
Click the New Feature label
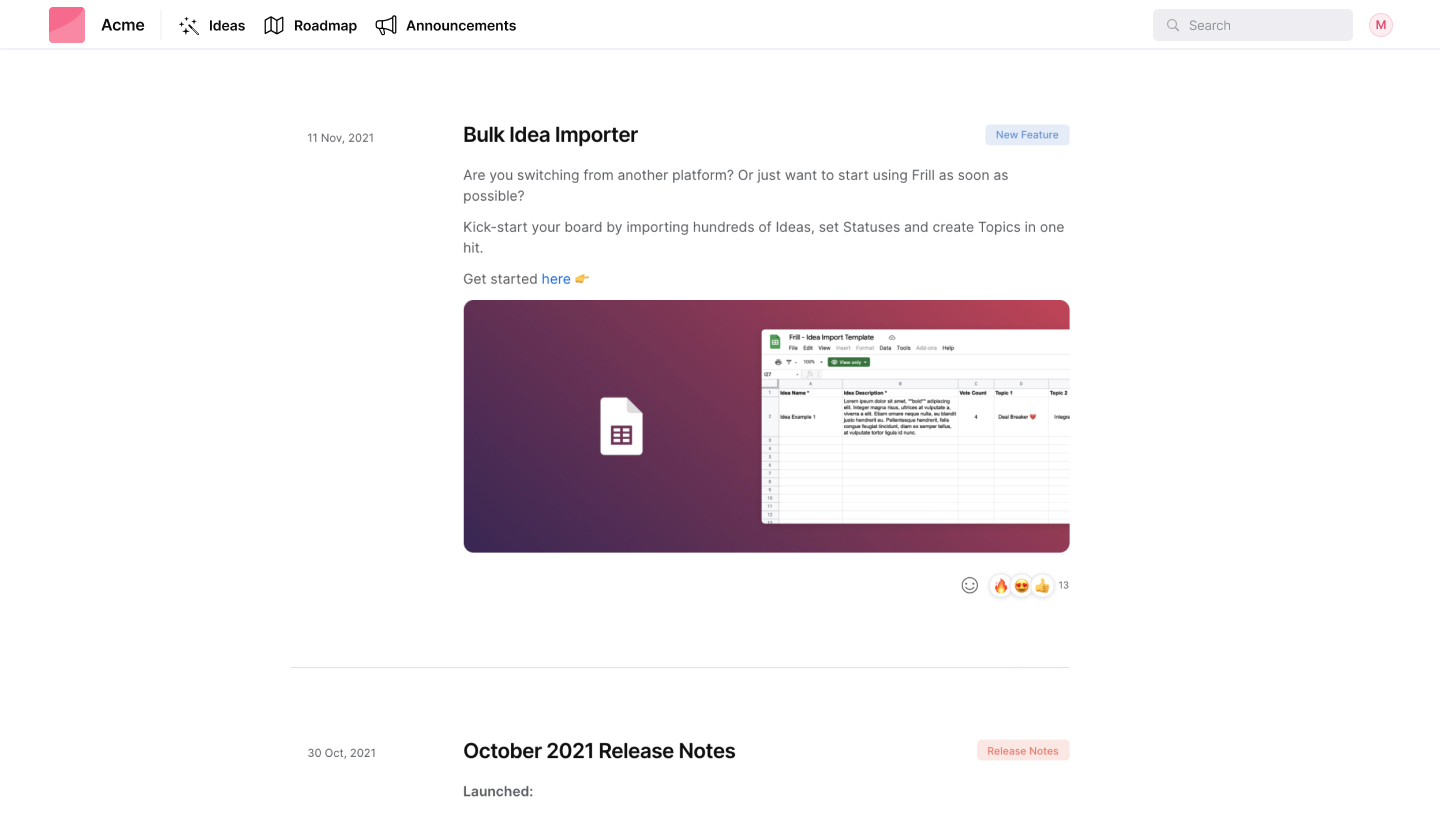[1027, 134]
